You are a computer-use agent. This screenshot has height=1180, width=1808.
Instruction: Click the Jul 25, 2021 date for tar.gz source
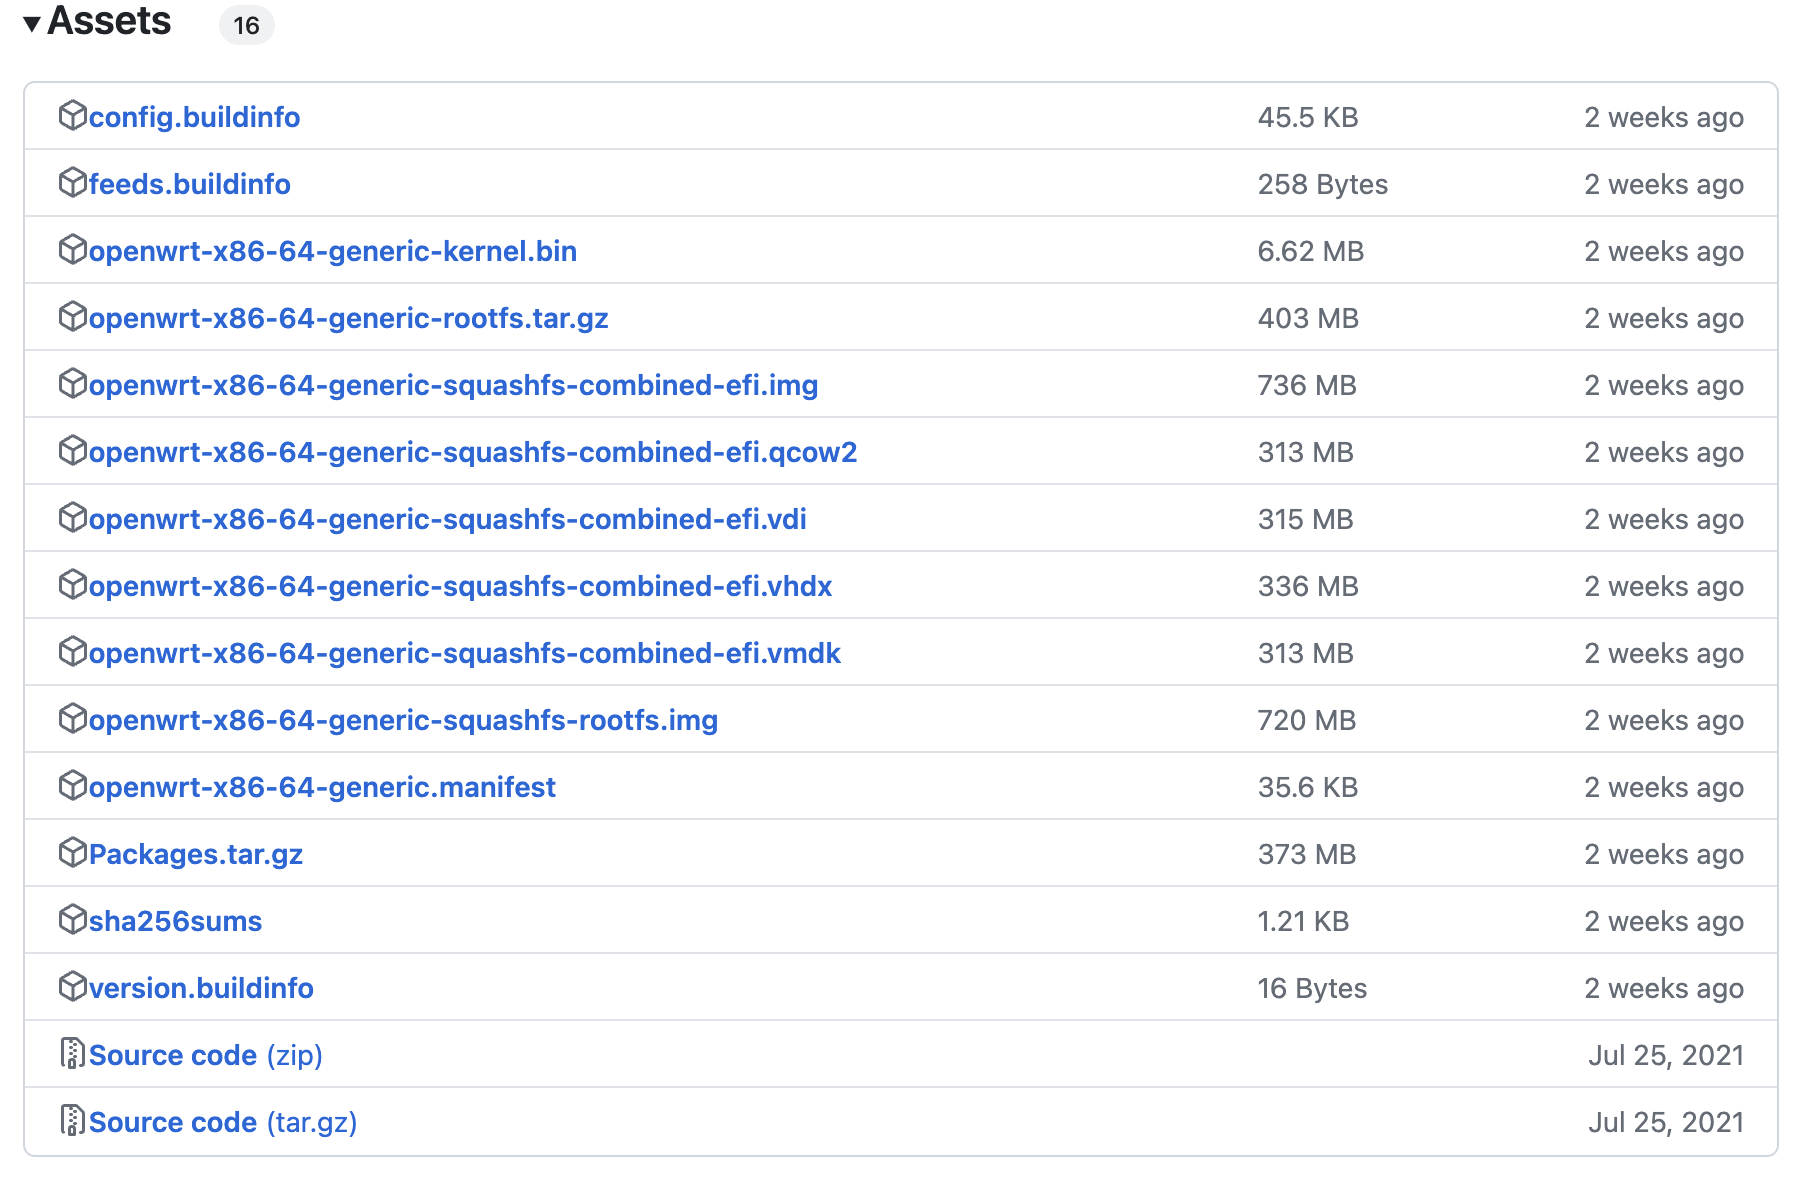coord(1666,1122)
